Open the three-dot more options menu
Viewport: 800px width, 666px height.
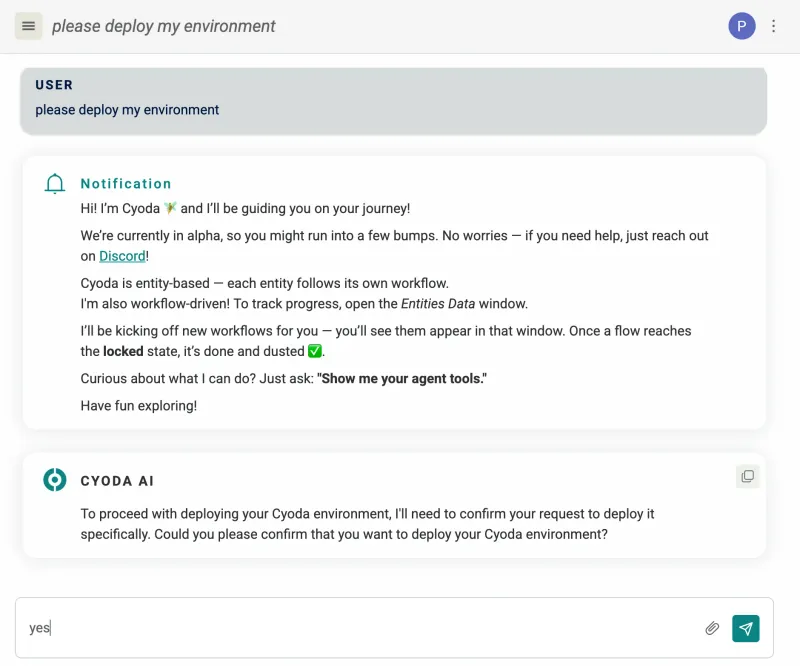(x=773, y=26)
